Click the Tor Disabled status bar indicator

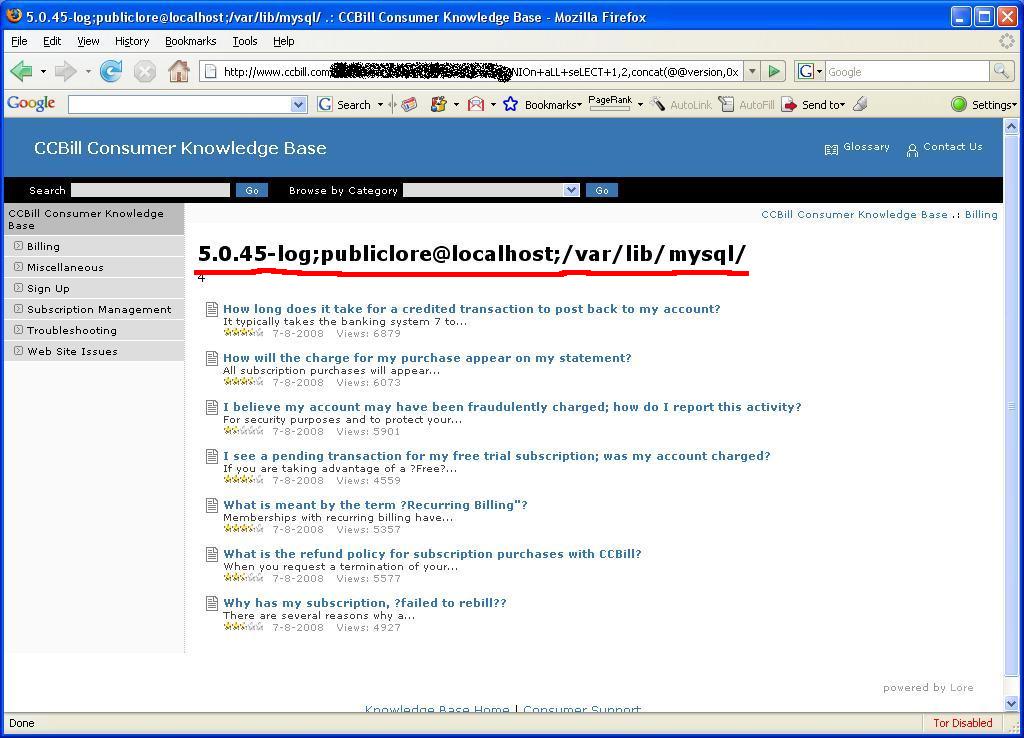point(963,723)
